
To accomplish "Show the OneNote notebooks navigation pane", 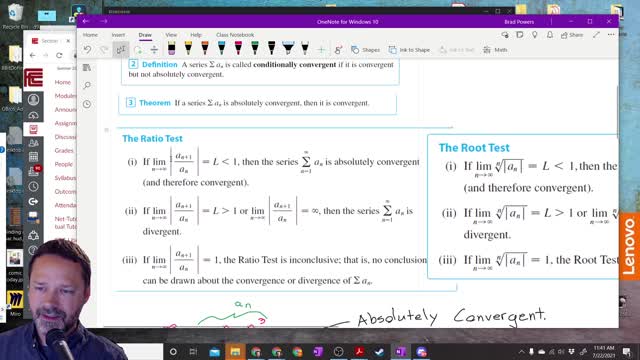I will 87,68.
